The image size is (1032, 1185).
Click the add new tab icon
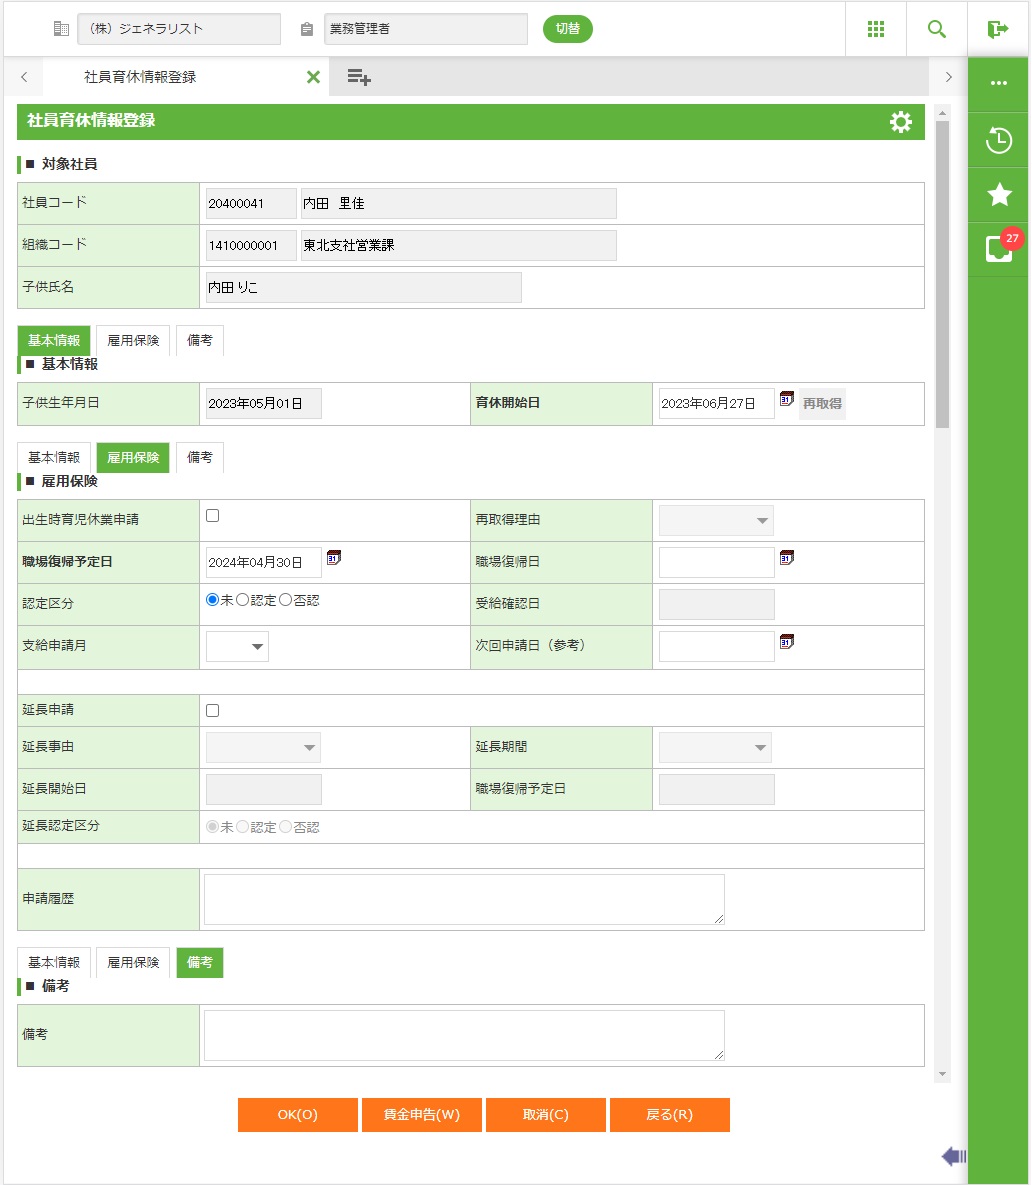[359, 77]
